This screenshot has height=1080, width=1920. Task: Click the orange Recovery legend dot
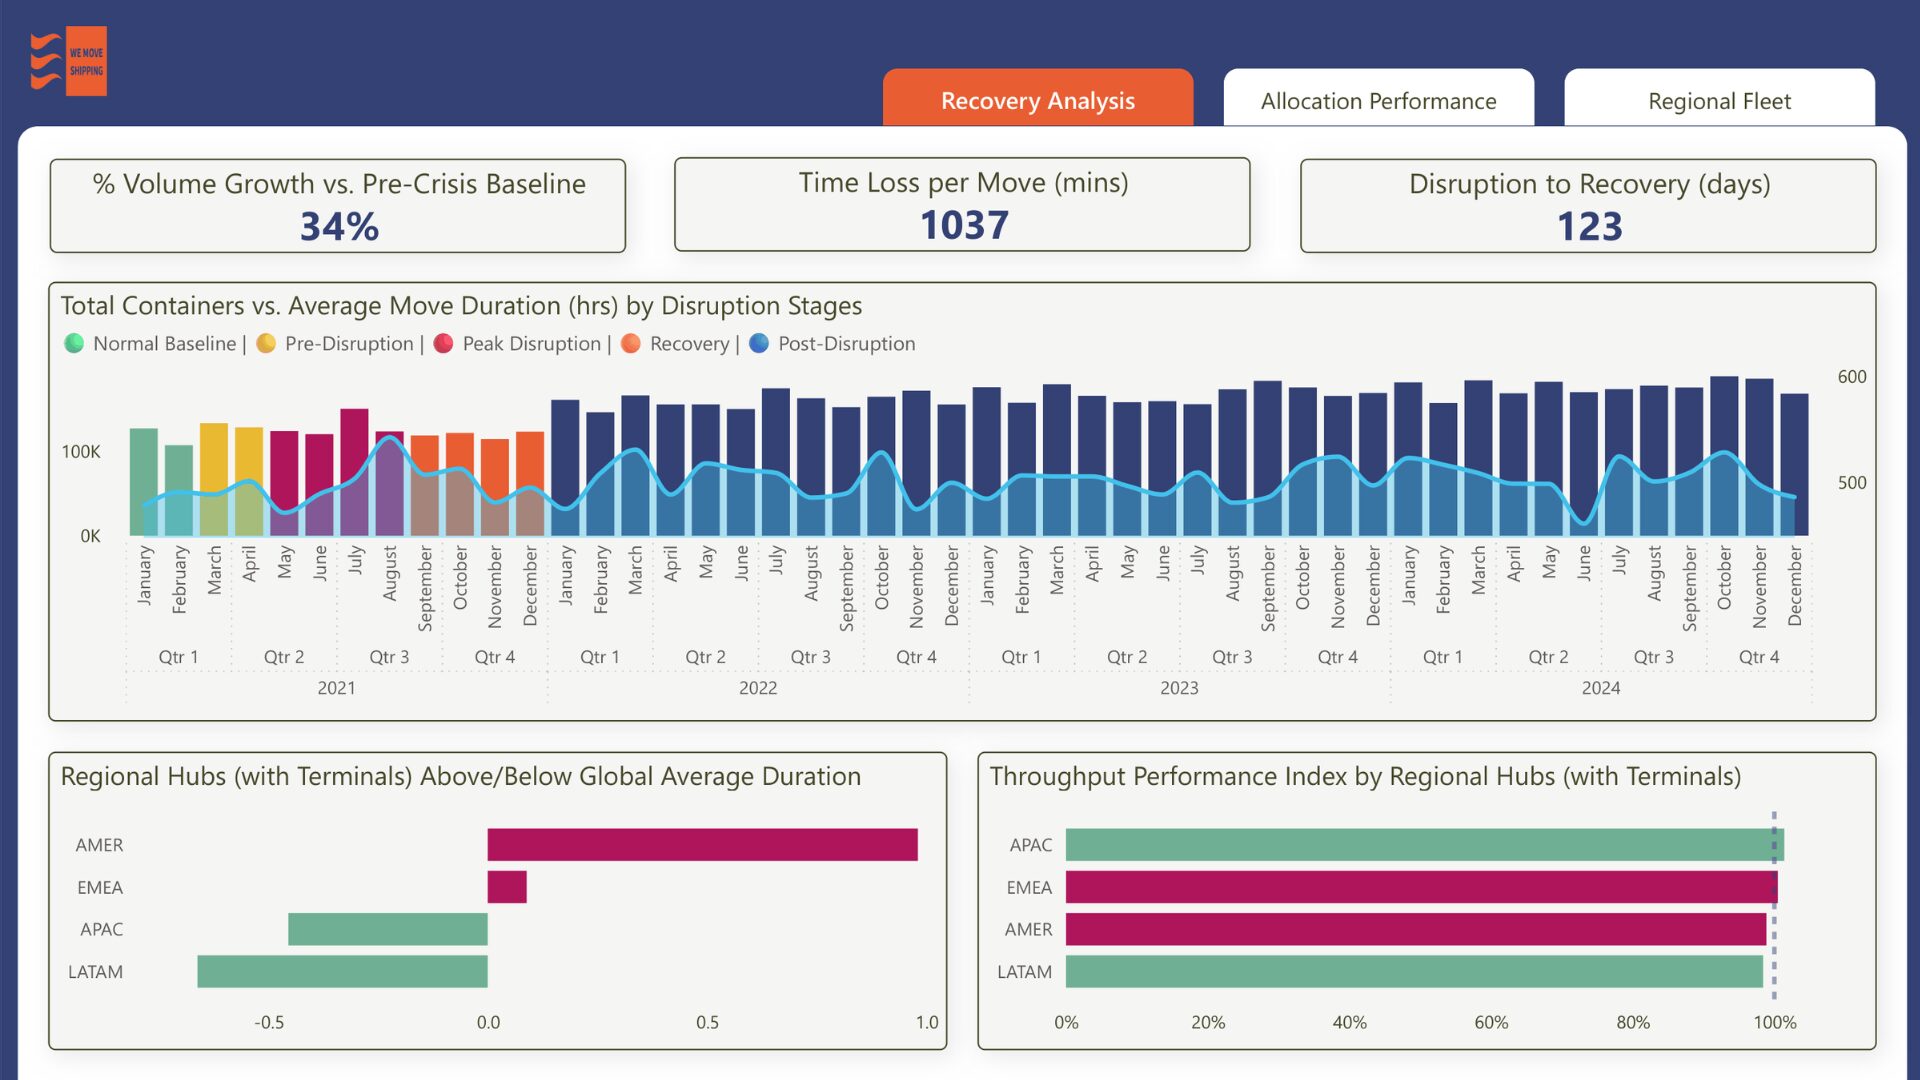(631, 344)
